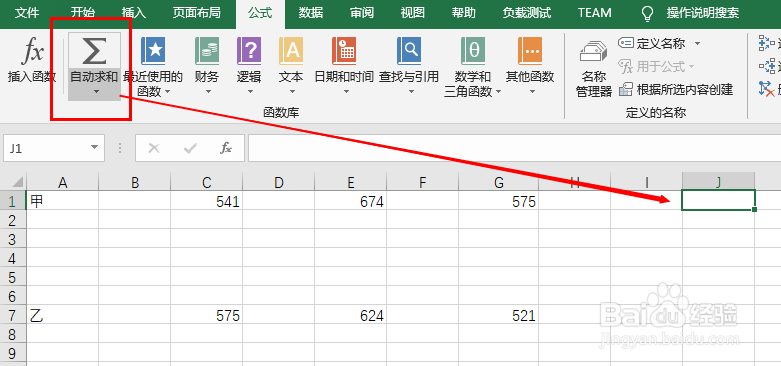This screenshot has height=366, width=781.
Task: Expand the Text functions dropdown arrow
Action: (x=291, y=92)
